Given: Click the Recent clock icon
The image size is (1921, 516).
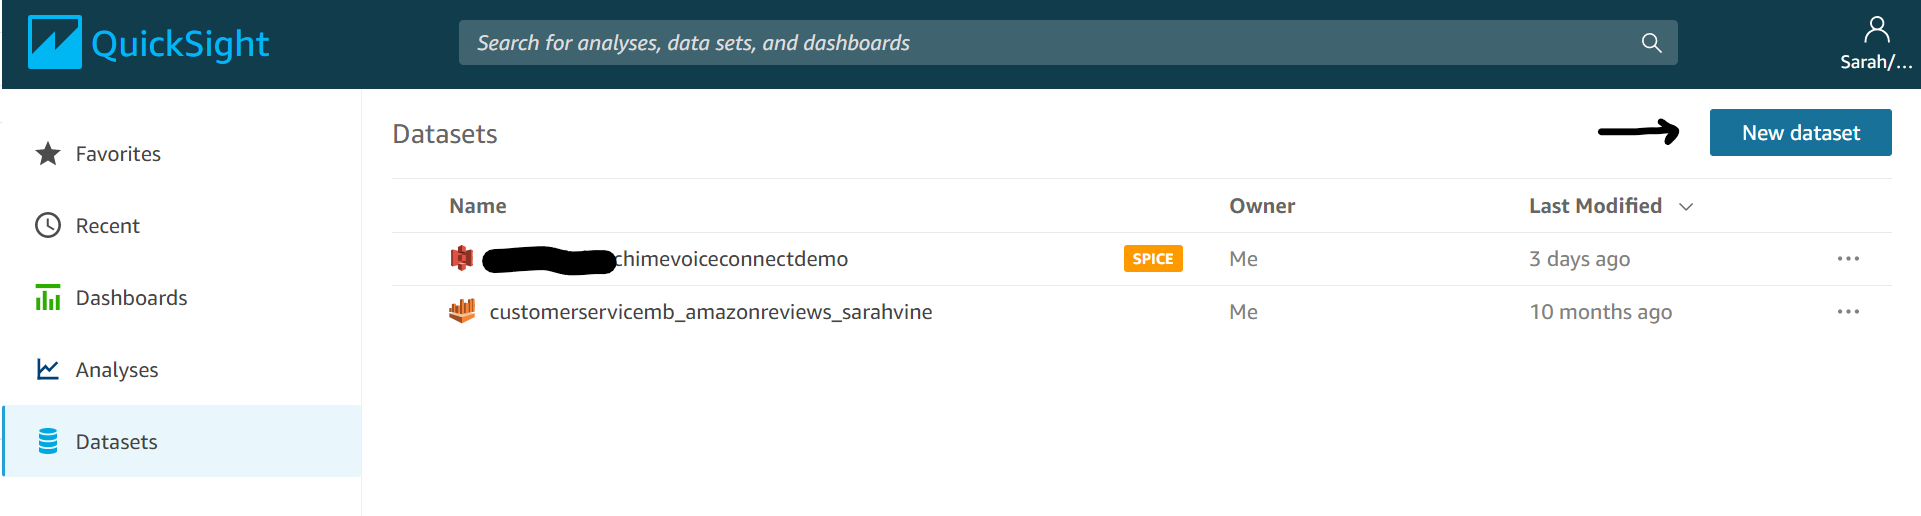Looking at the screenshot, I should coord(48,225).
